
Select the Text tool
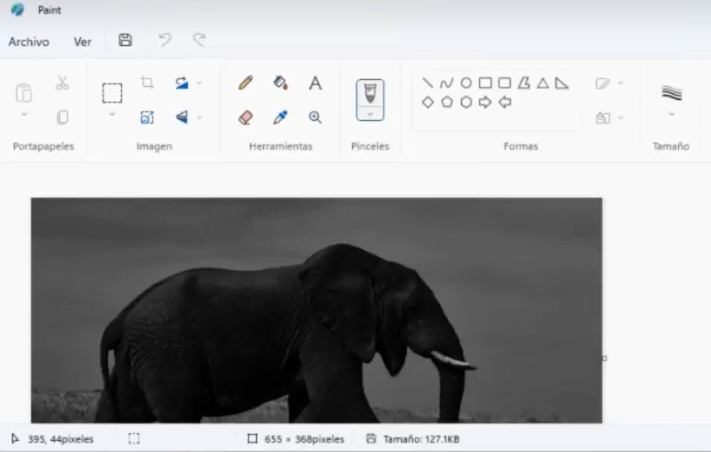[x=315, y=83]
